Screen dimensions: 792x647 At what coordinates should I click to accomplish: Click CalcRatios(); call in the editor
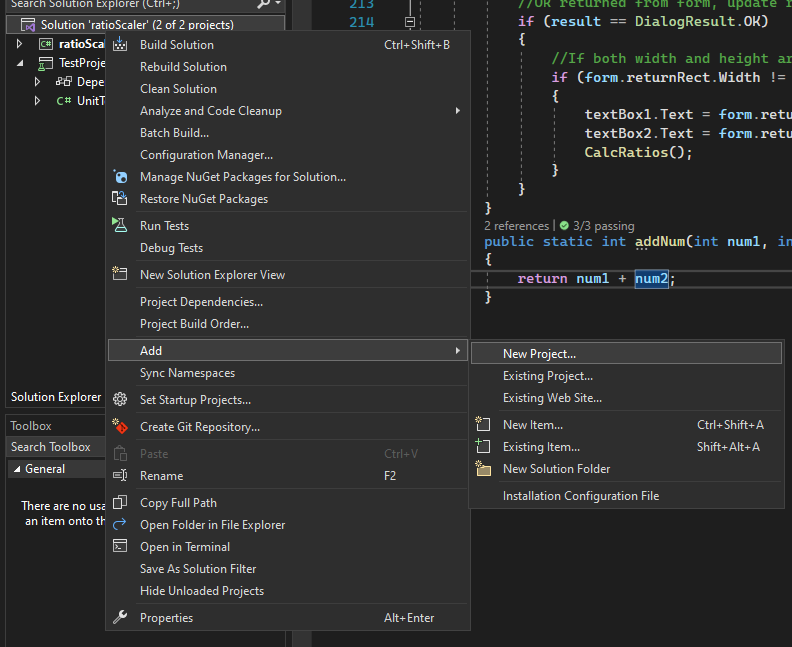tap(638, 152)
